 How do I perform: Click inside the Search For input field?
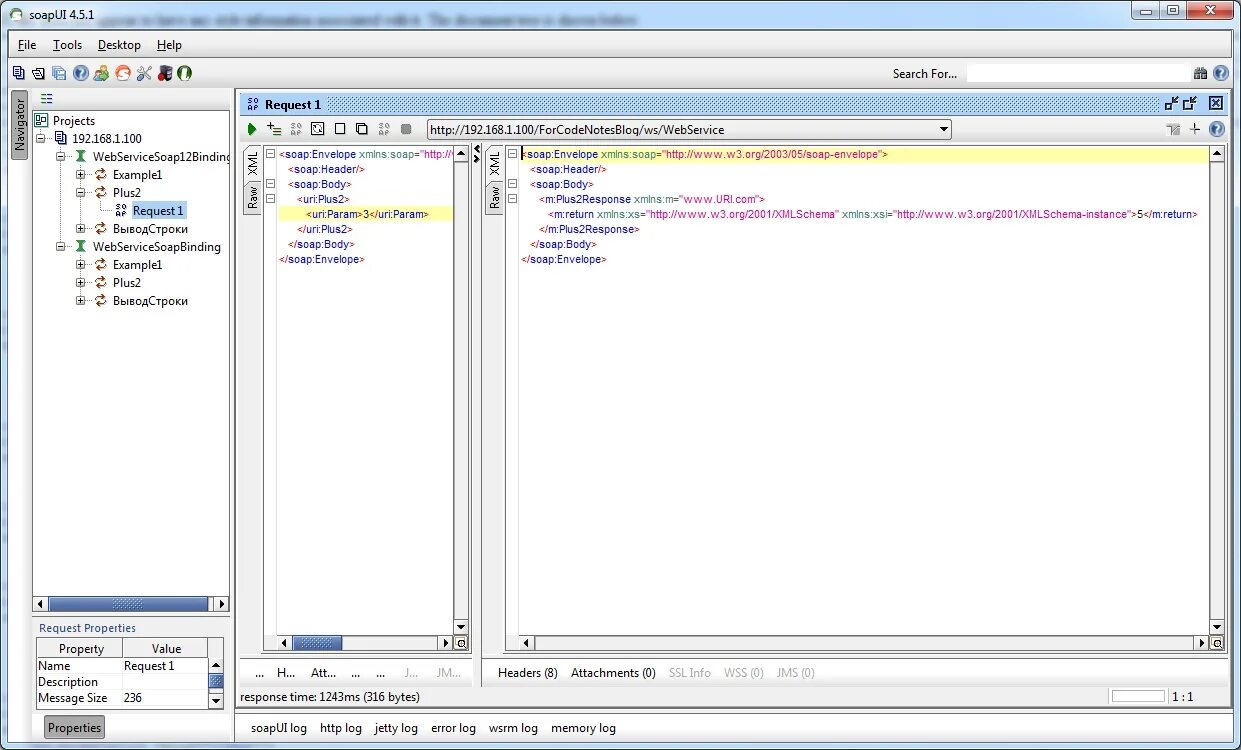[x=1077, y=73]
